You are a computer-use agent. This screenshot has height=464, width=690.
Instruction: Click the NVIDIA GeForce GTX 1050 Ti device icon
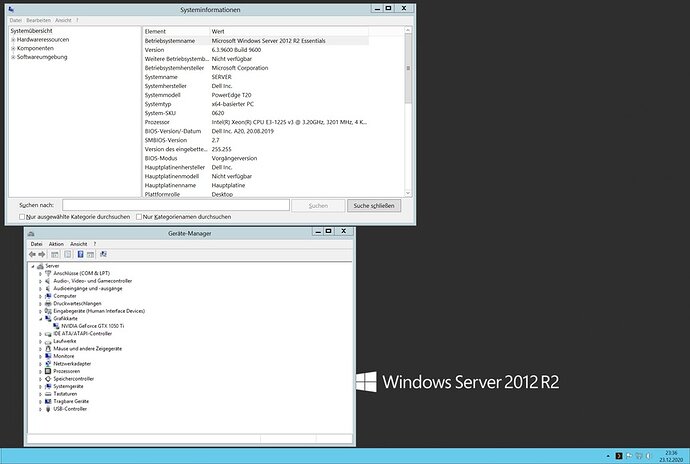(56, 326)
